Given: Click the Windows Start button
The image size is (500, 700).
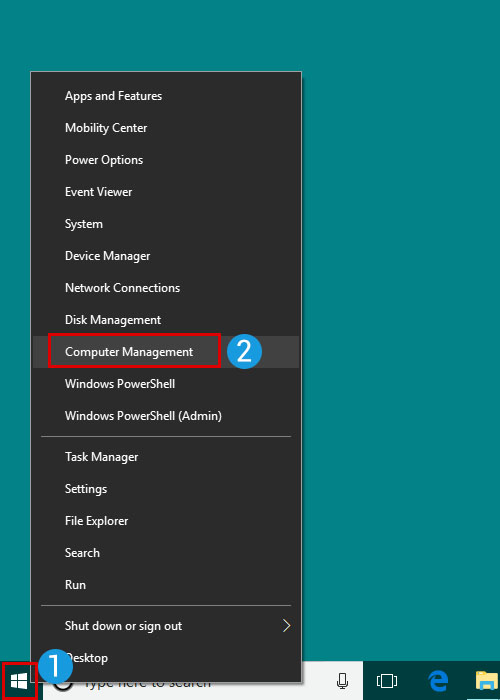Looking at the screenshot, I should pos(19,681).
